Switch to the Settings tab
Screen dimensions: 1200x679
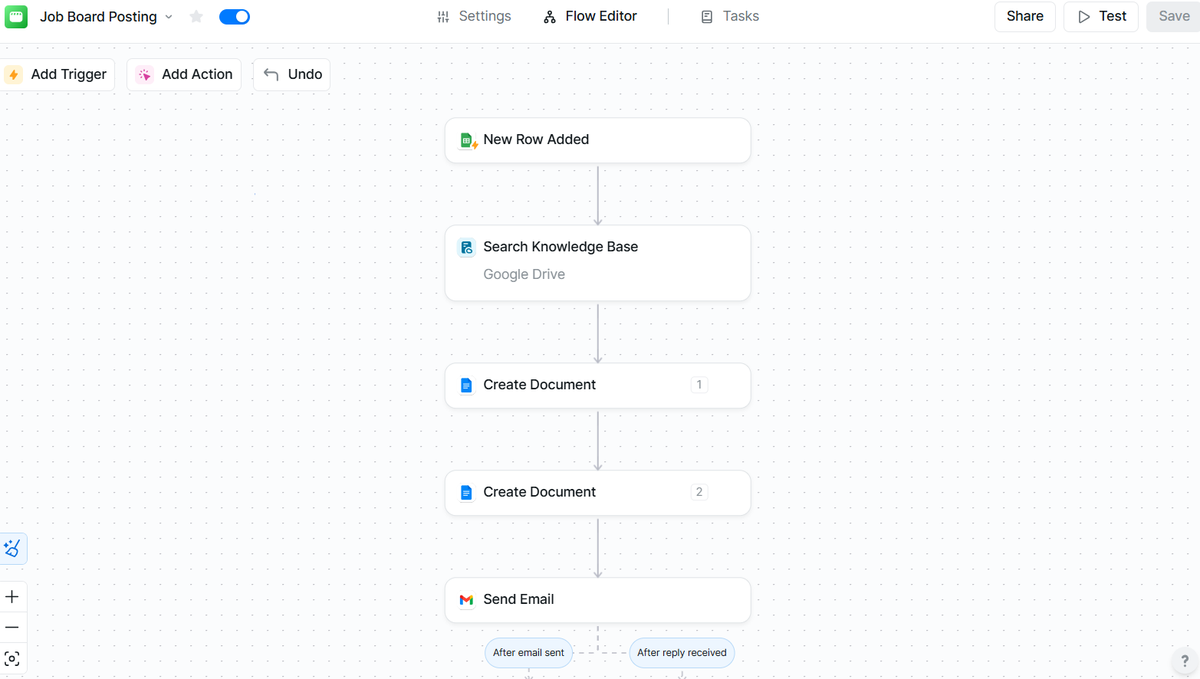pyautogui.click(x=474, y=16)
